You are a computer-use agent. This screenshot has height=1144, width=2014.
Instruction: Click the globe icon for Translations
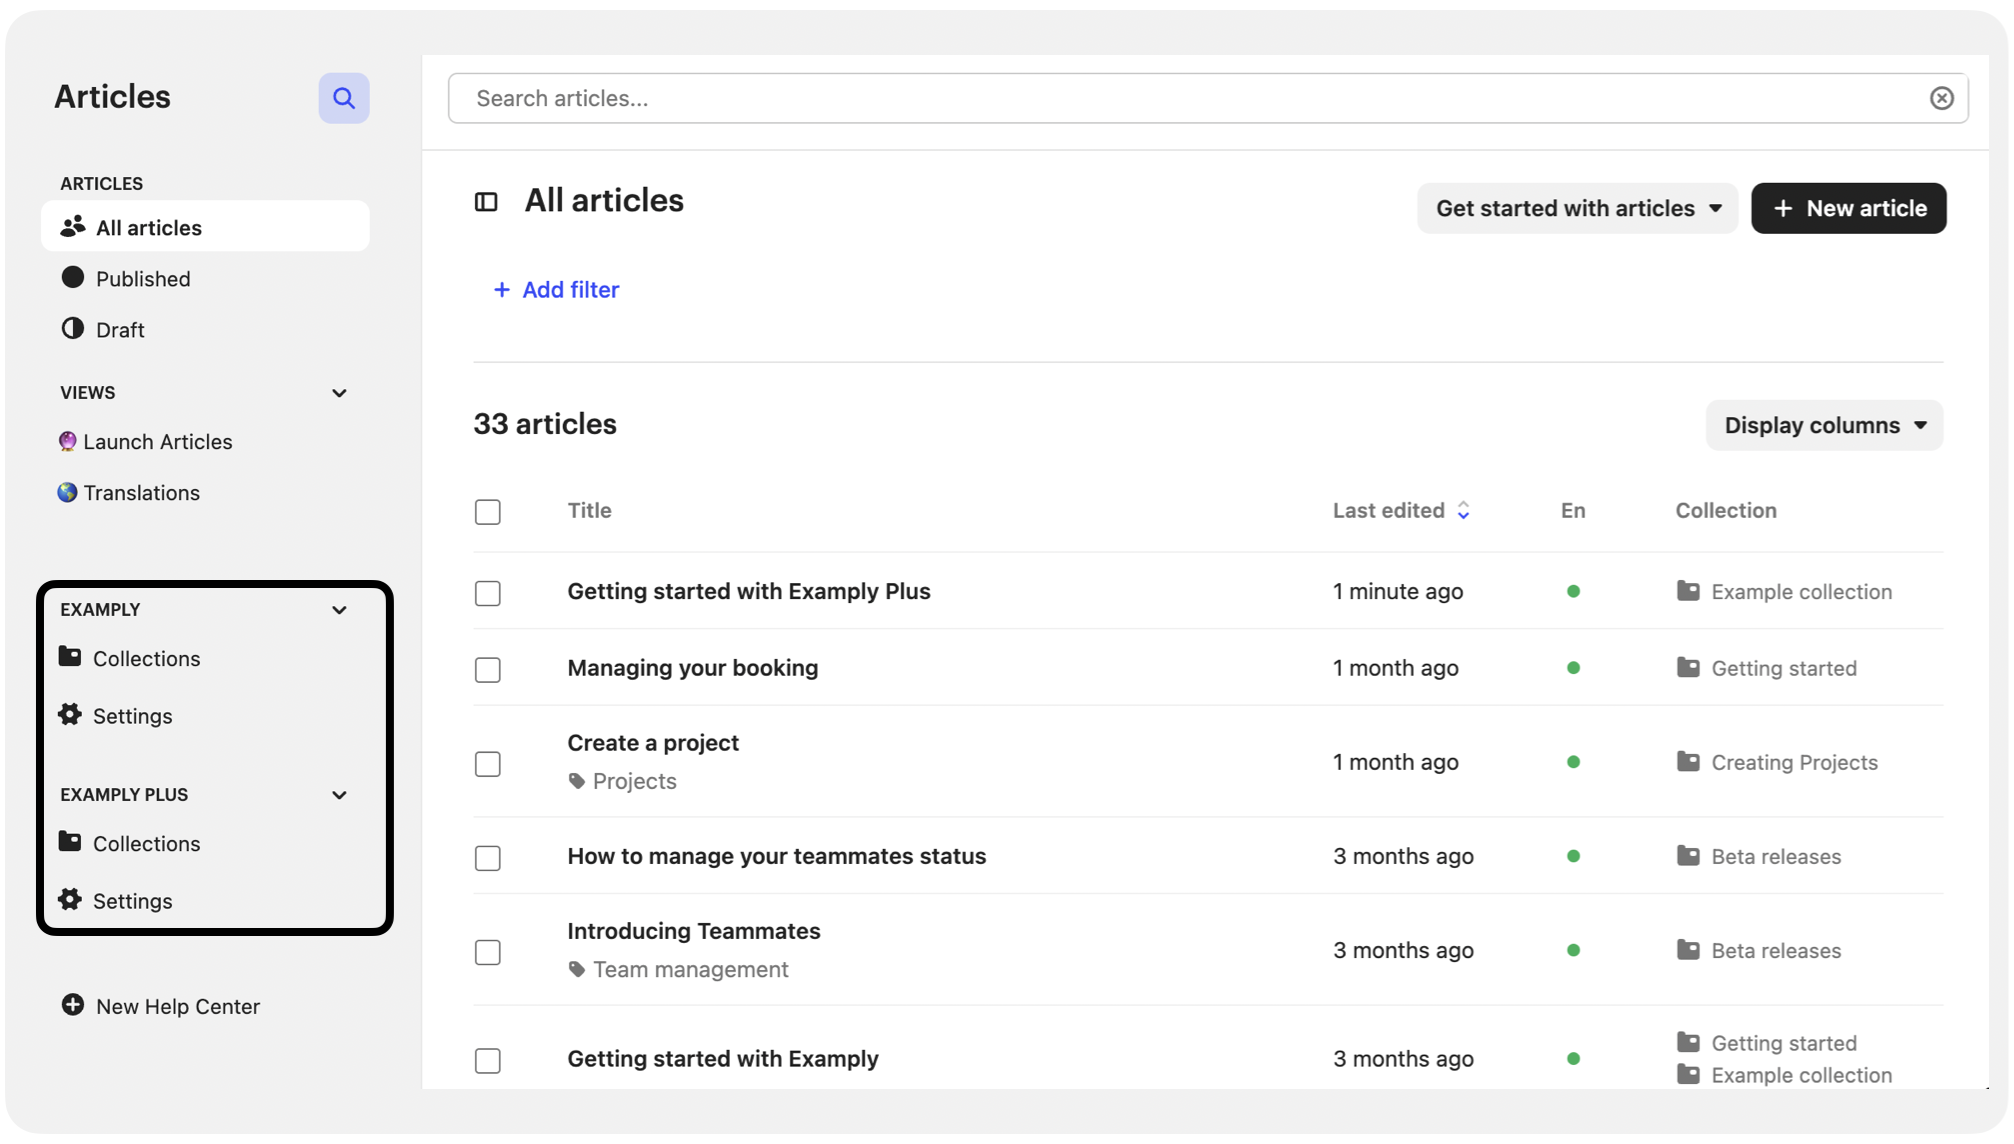[67, 492]
